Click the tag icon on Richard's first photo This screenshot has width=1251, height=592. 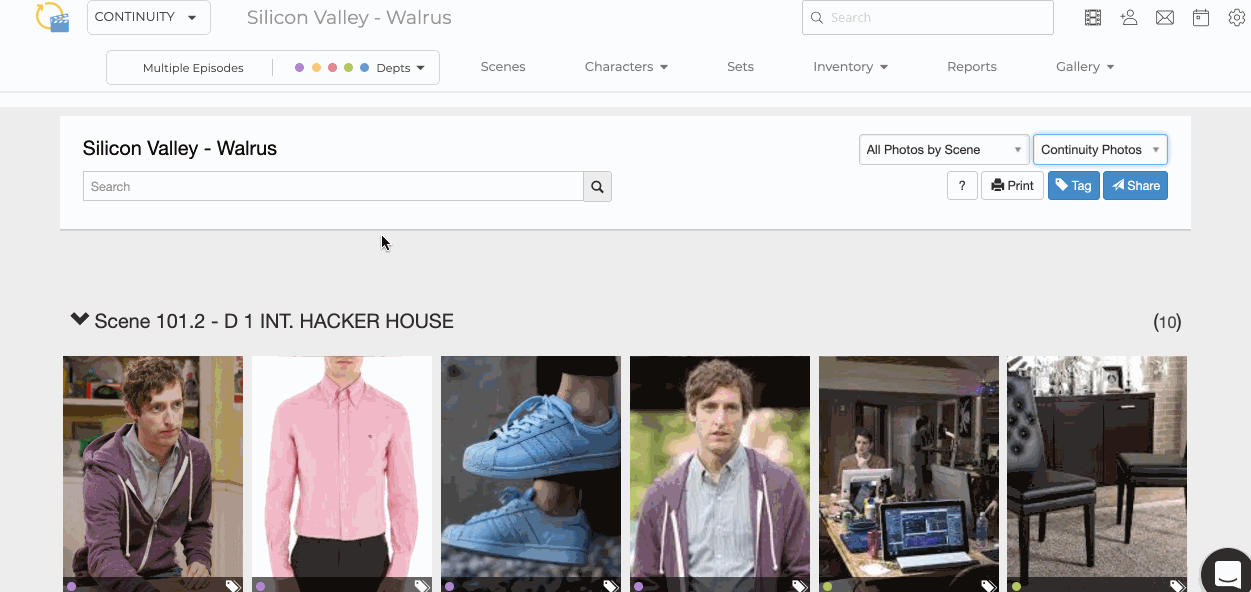(x=232, y=586)
